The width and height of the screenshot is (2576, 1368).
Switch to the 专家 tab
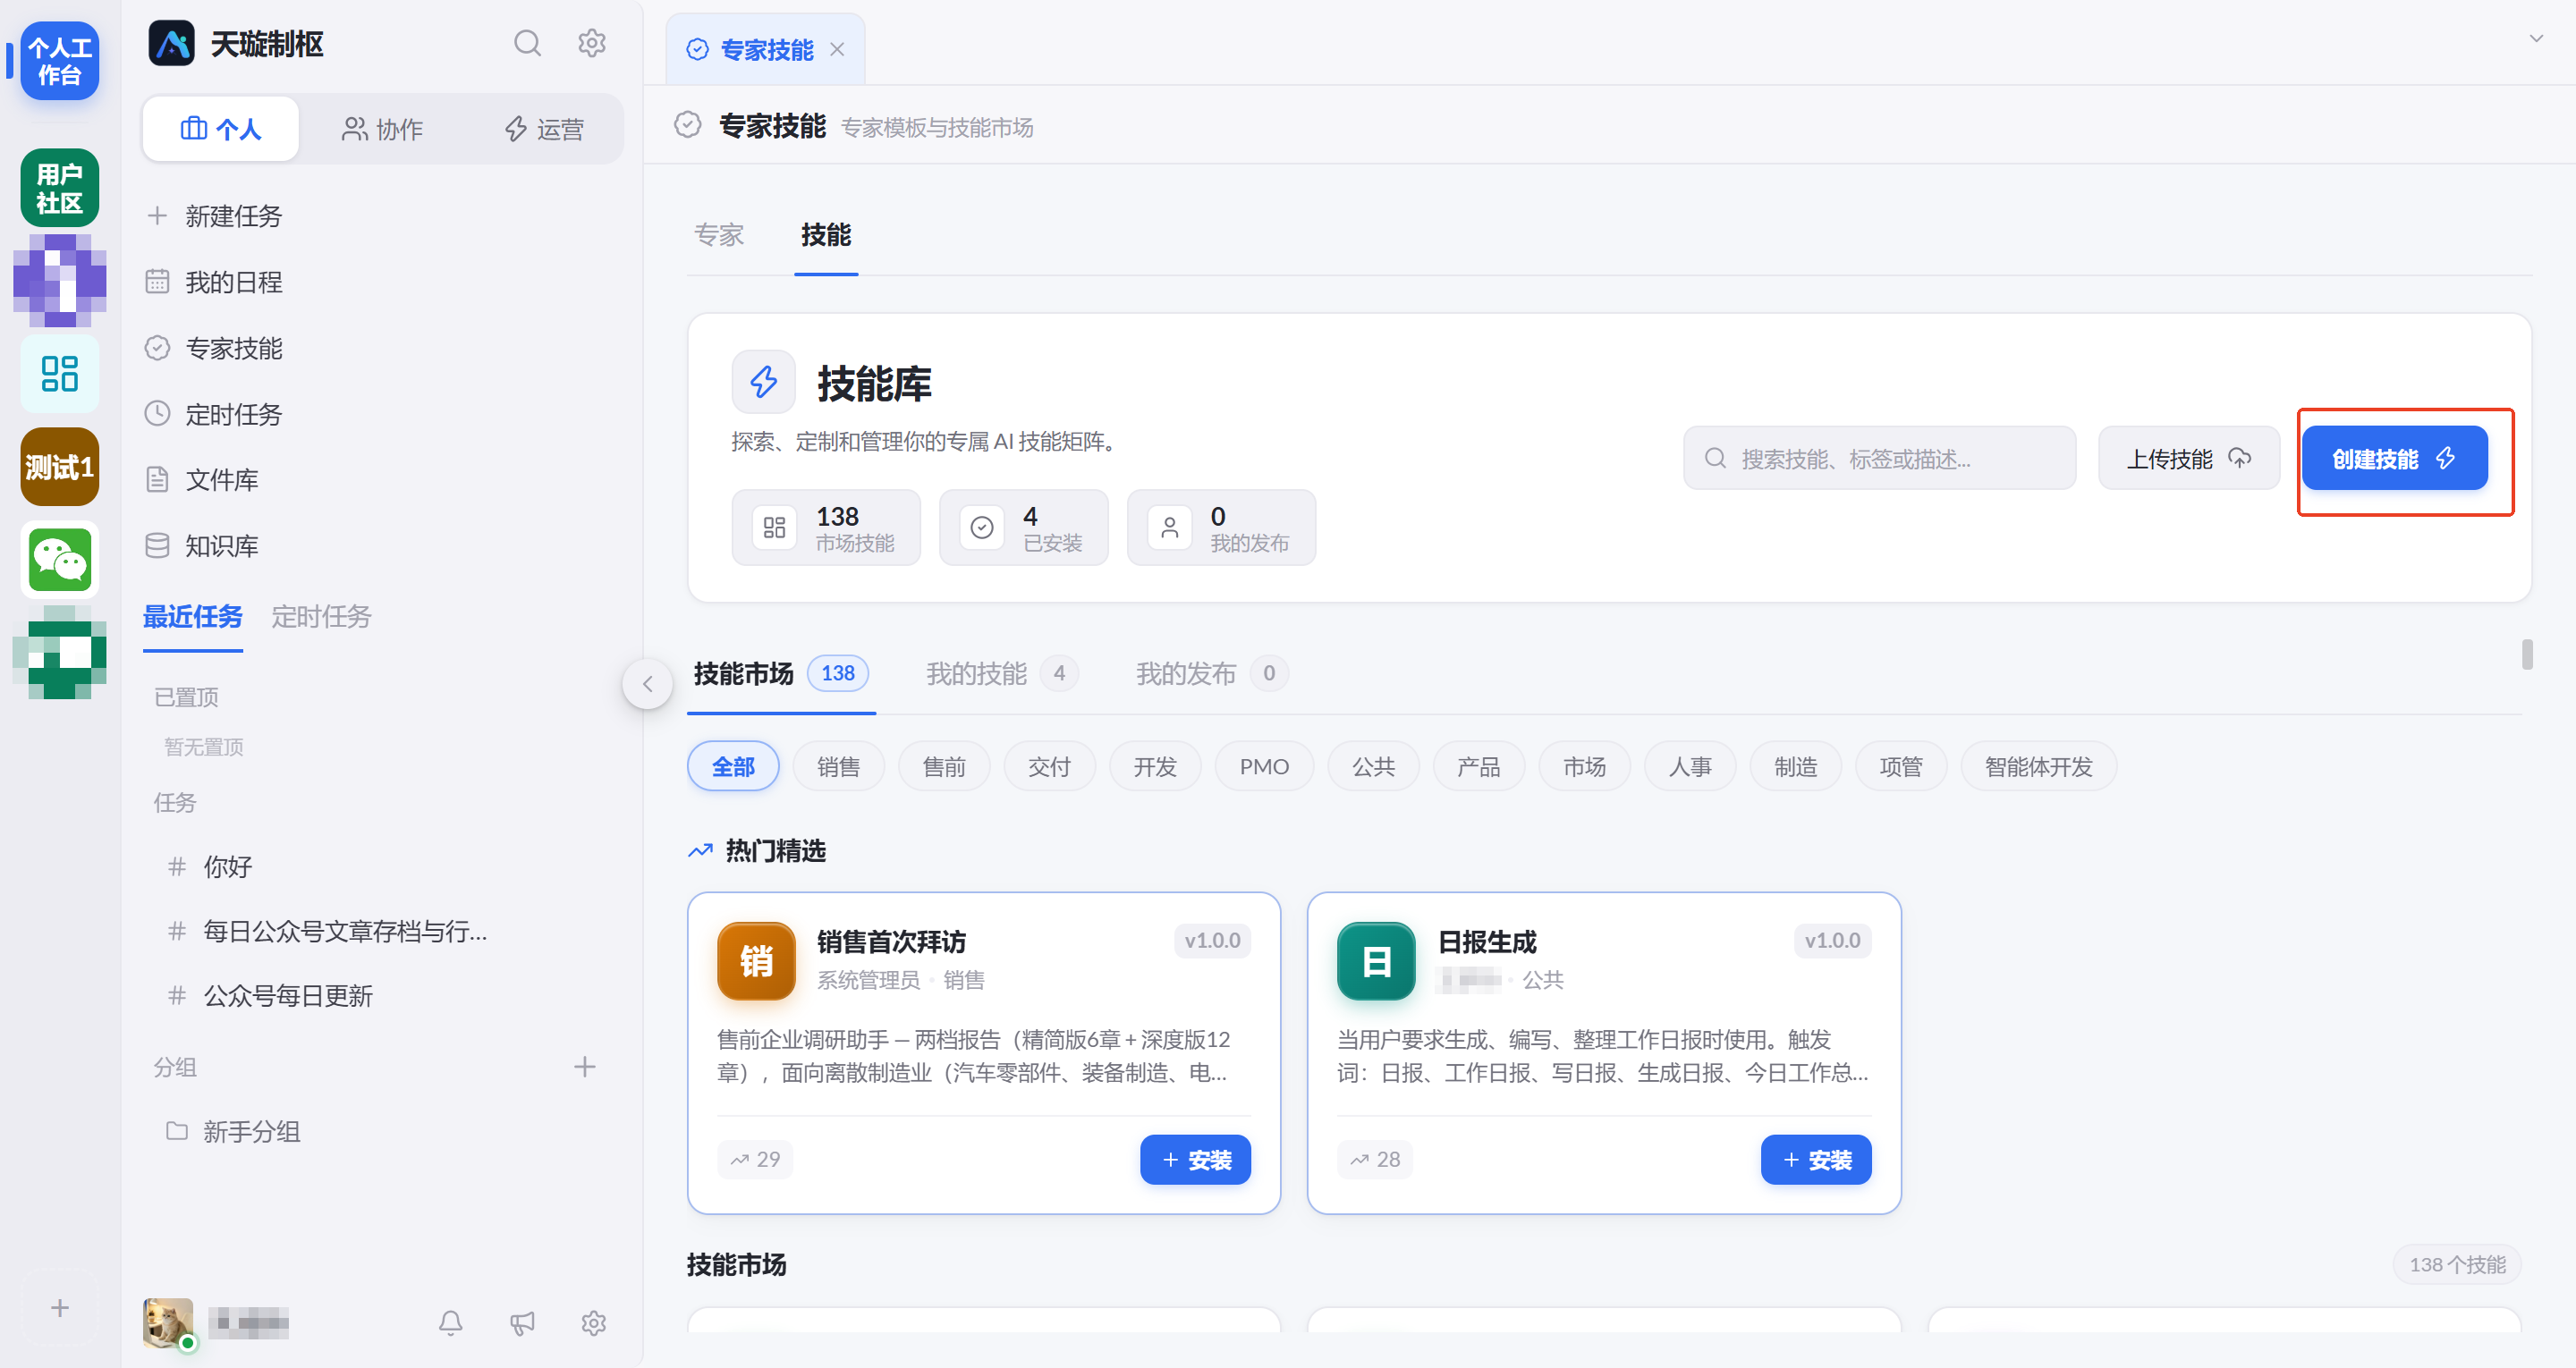[x=719, y=236]
